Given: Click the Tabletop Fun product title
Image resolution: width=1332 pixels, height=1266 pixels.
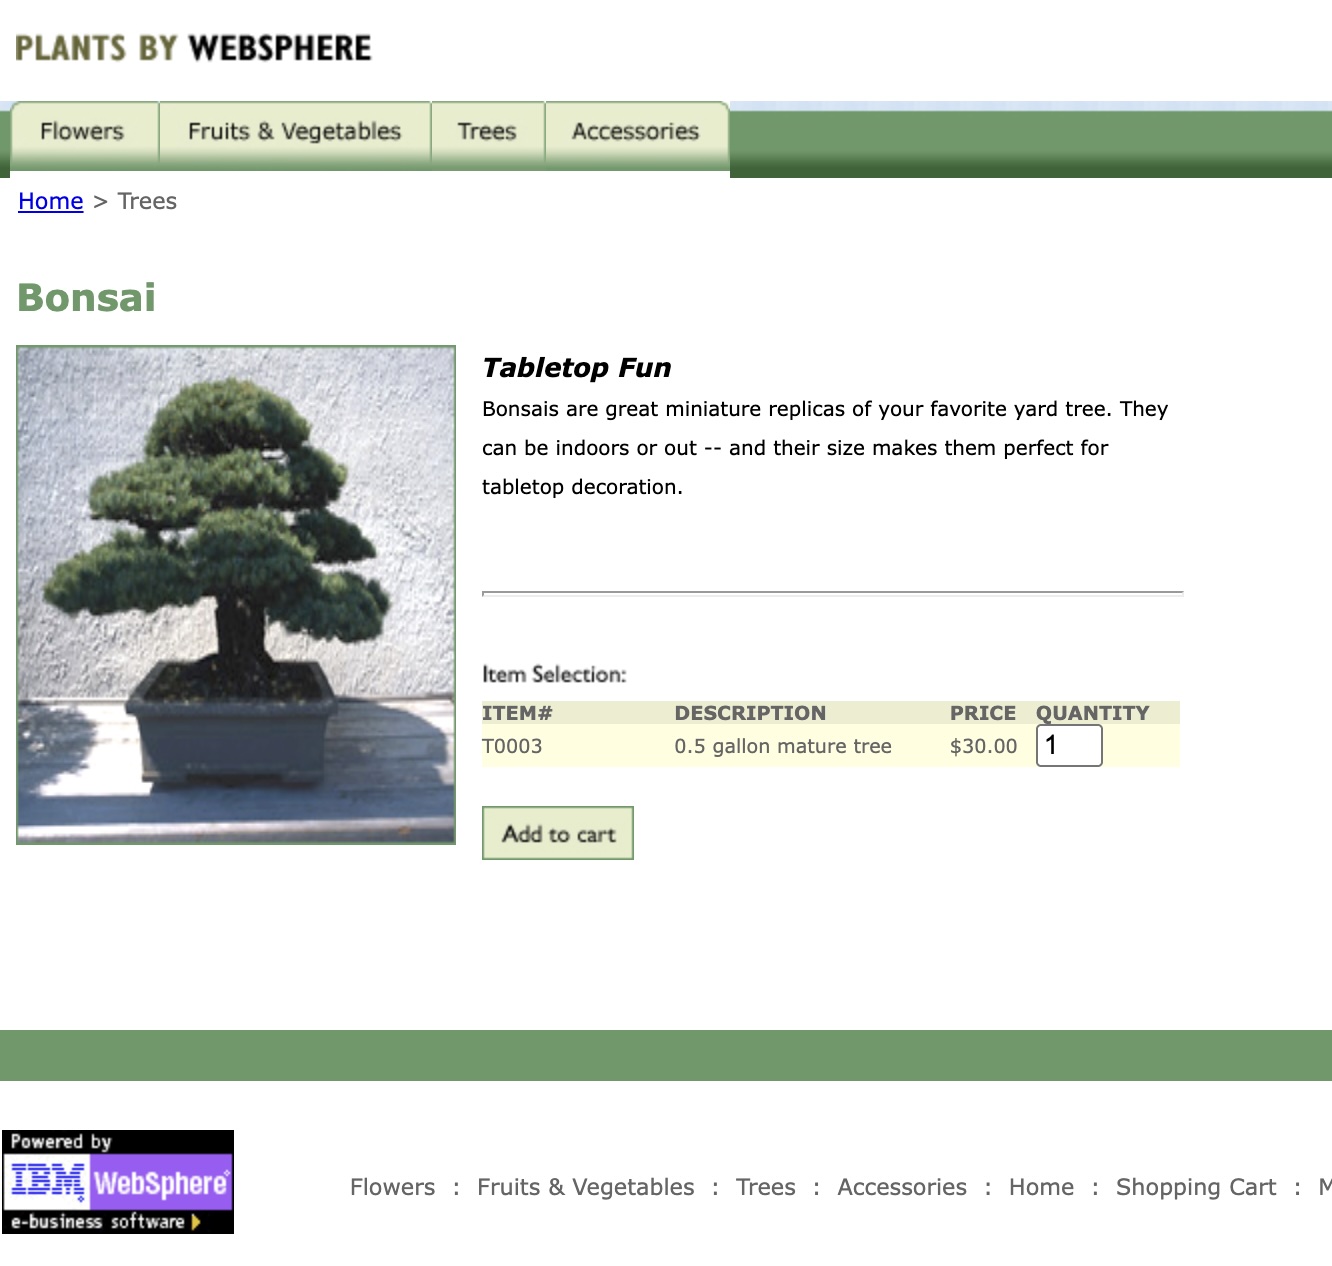Looking at the screenshot, I should tap(576, 368).
